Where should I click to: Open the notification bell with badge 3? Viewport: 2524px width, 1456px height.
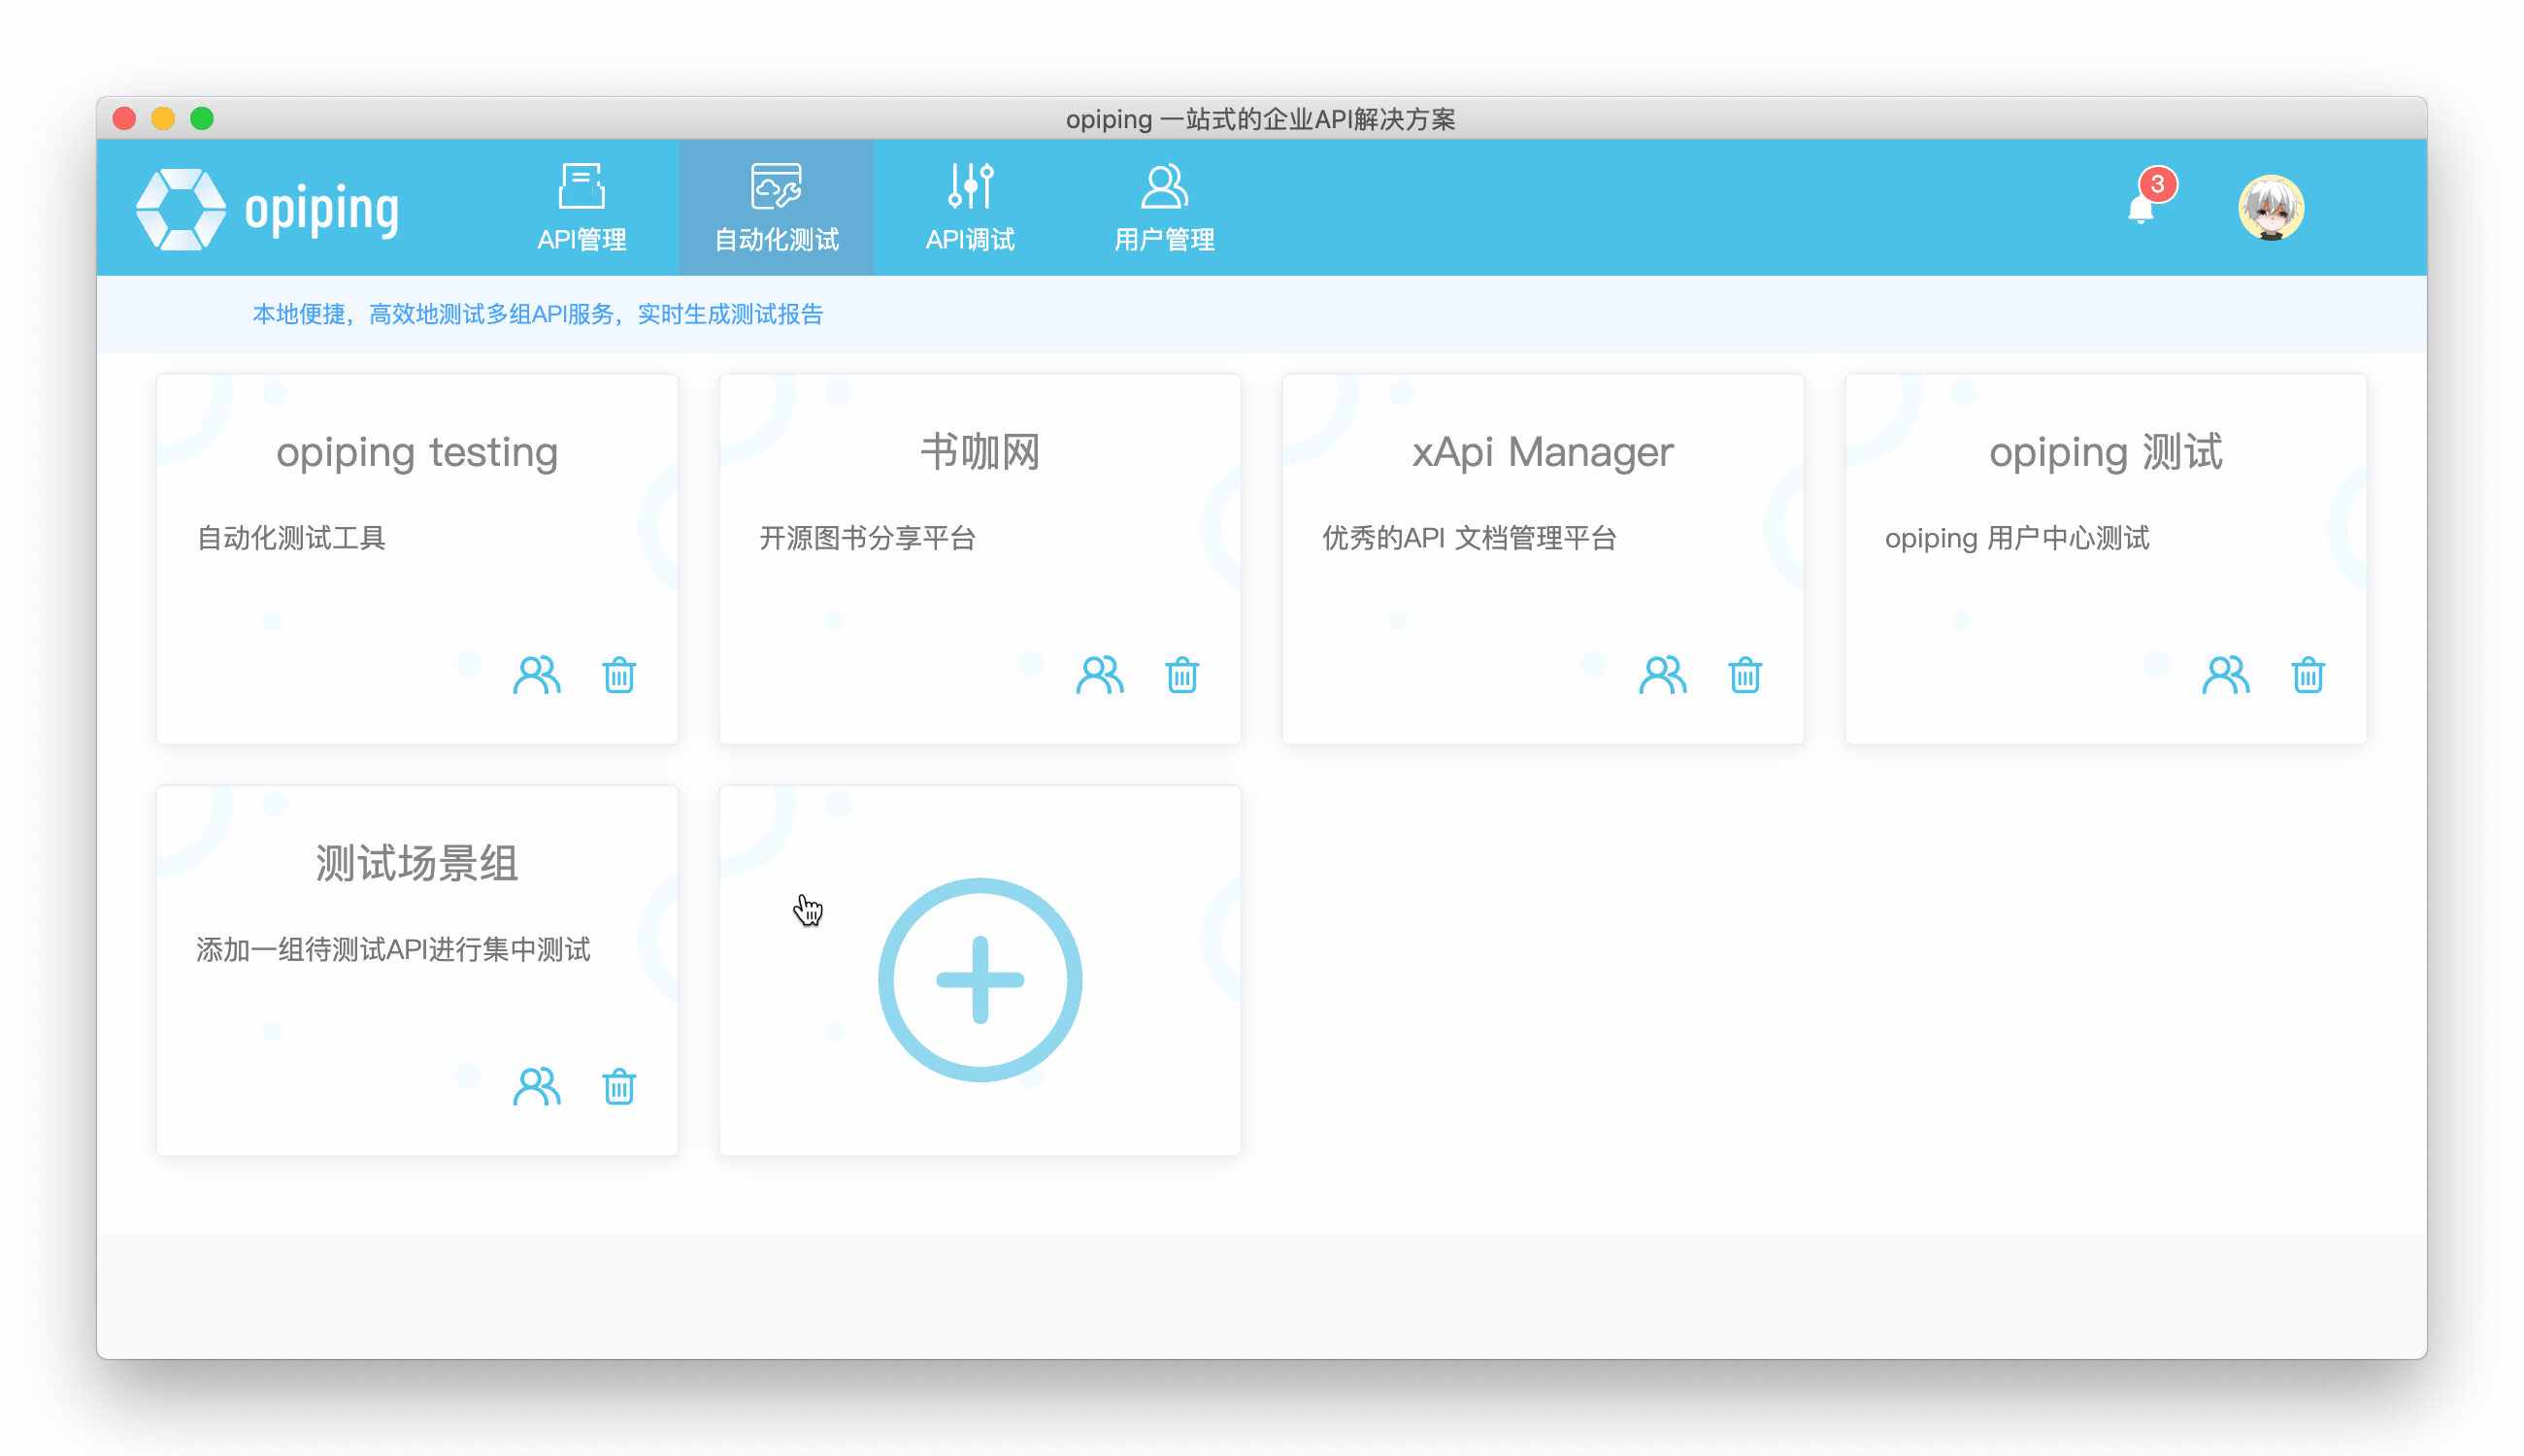click(2141, 207)
